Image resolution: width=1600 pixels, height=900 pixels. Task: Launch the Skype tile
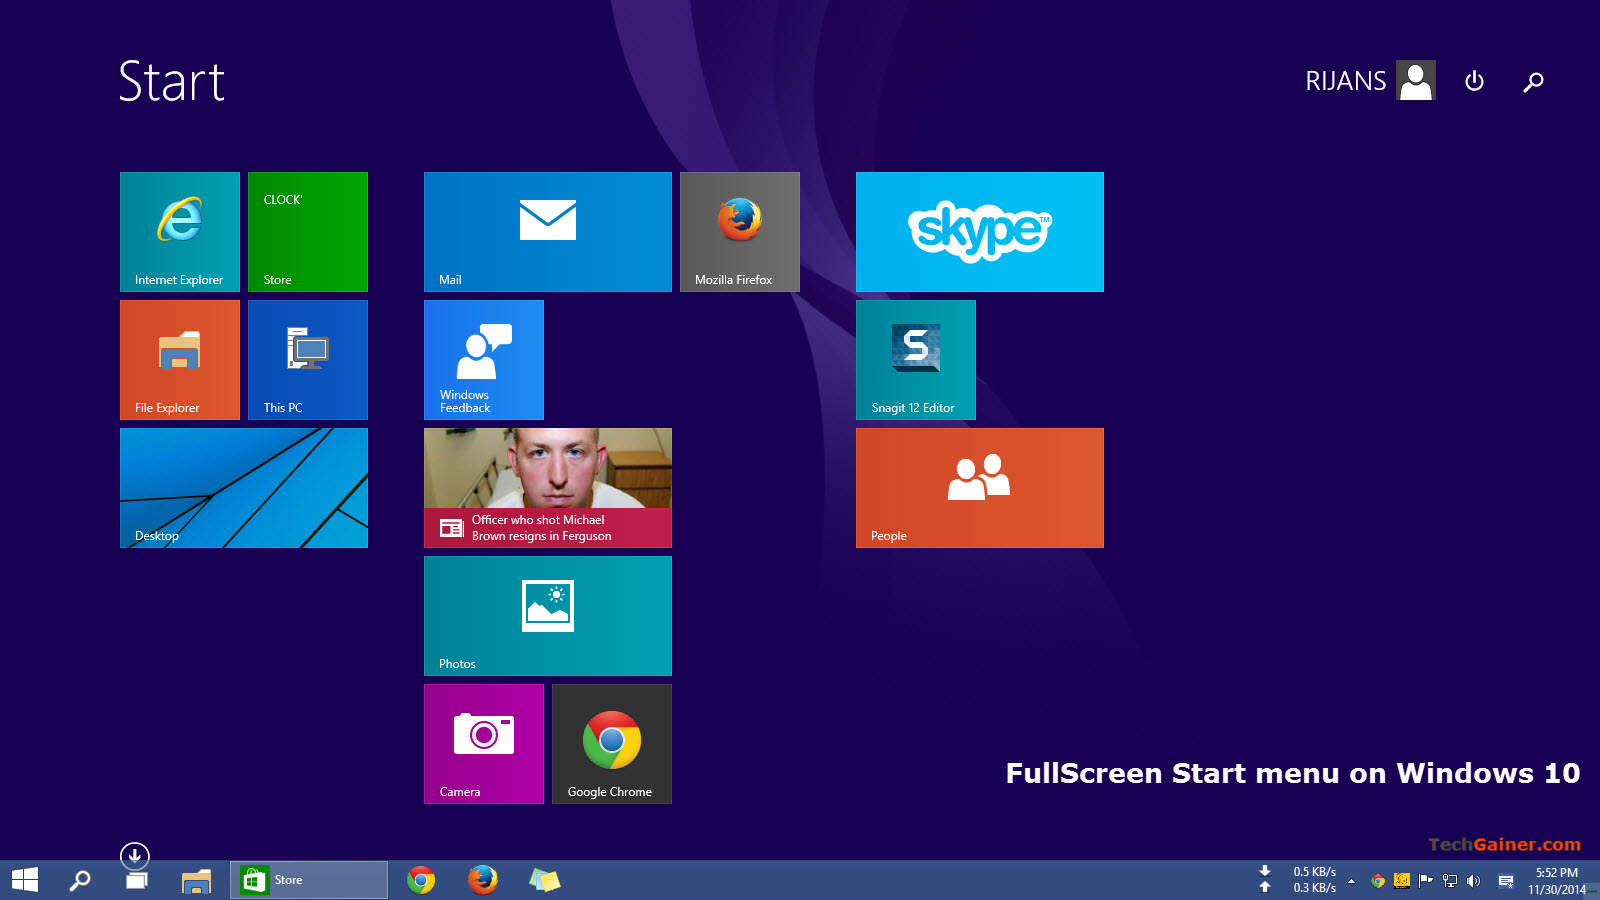tap(978, 231)
